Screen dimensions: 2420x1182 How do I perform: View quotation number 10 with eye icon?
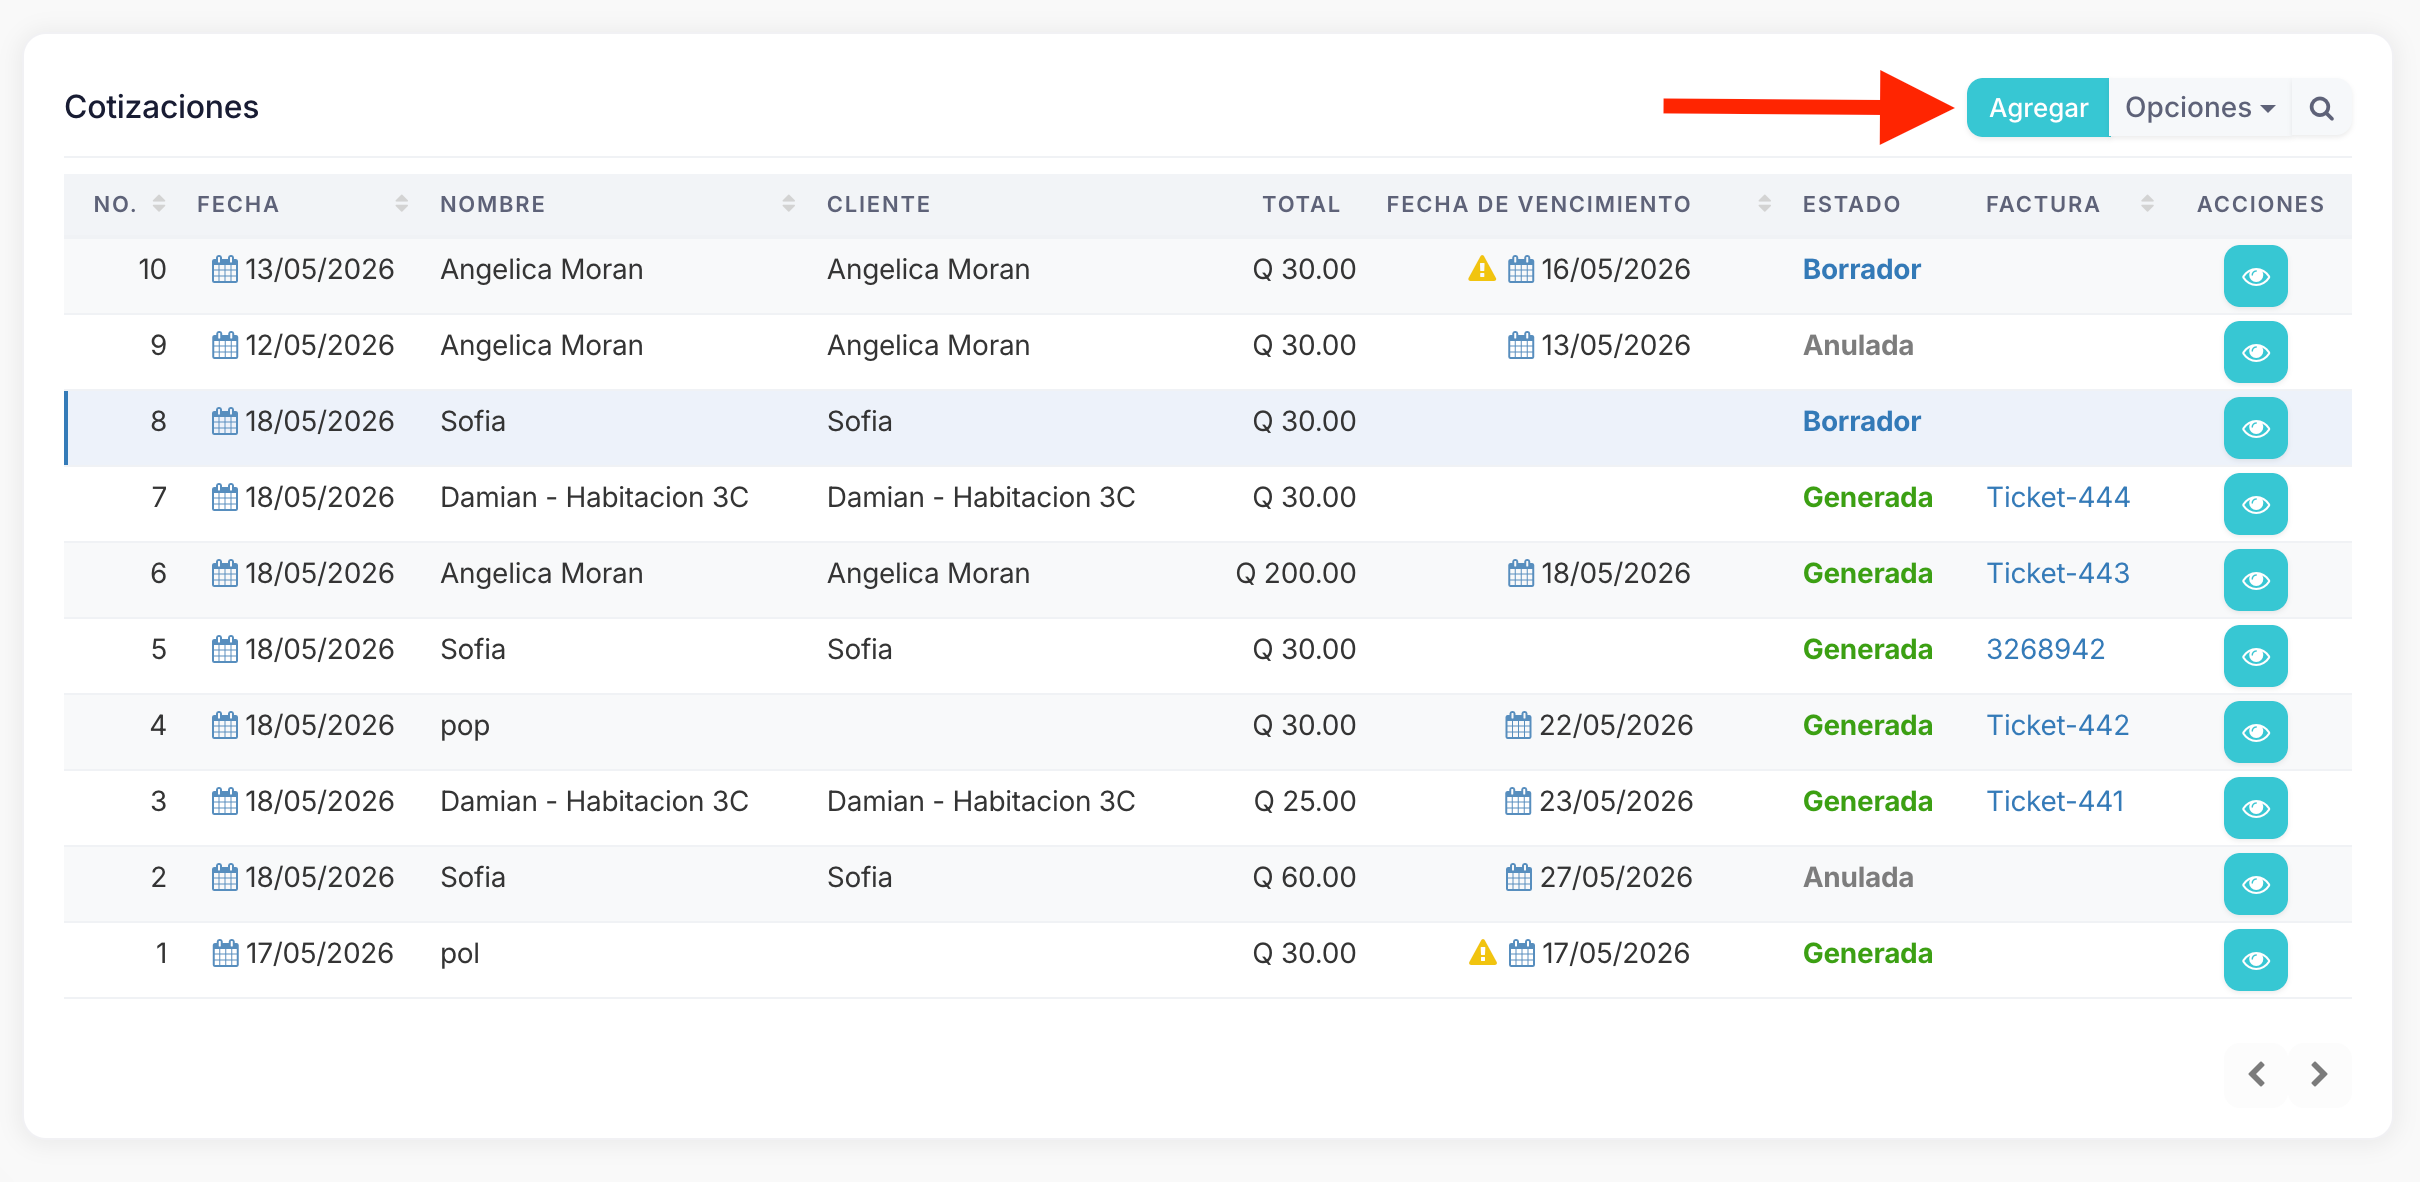click(2255, 276)
